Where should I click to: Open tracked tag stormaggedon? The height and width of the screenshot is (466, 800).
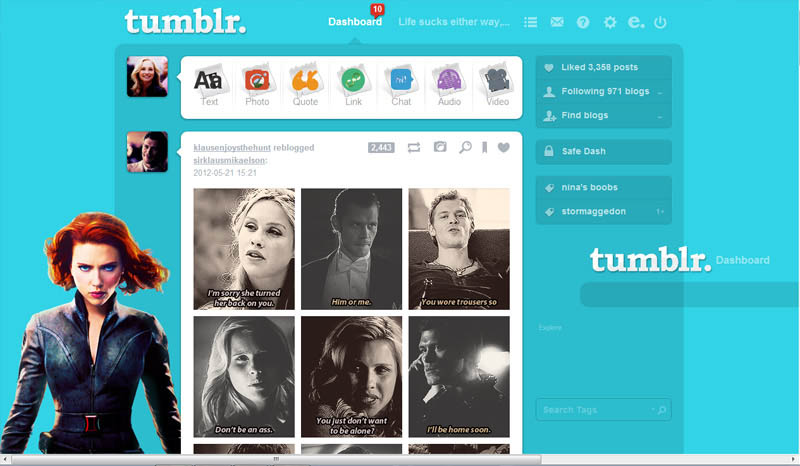604,211
